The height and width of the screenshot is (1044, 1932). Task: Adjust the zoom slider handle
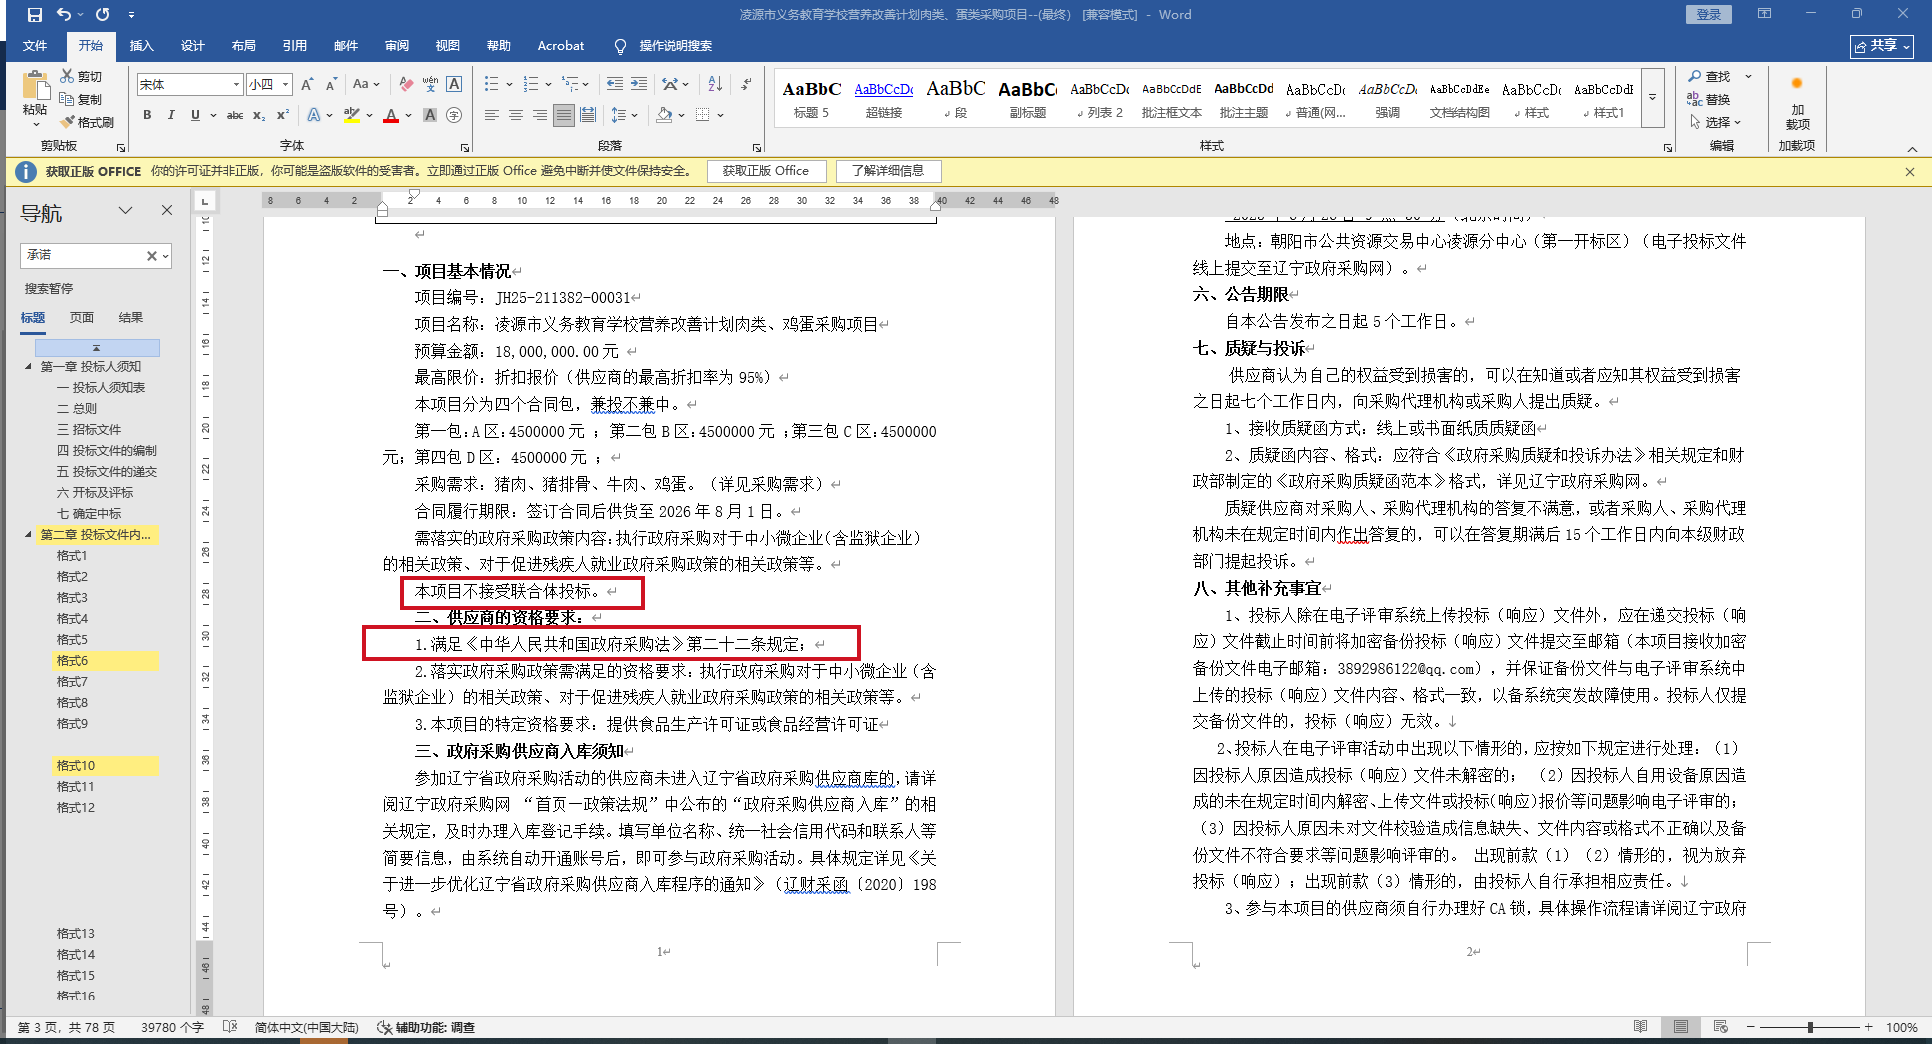pyautogui.click(x=1810, y=1027)
